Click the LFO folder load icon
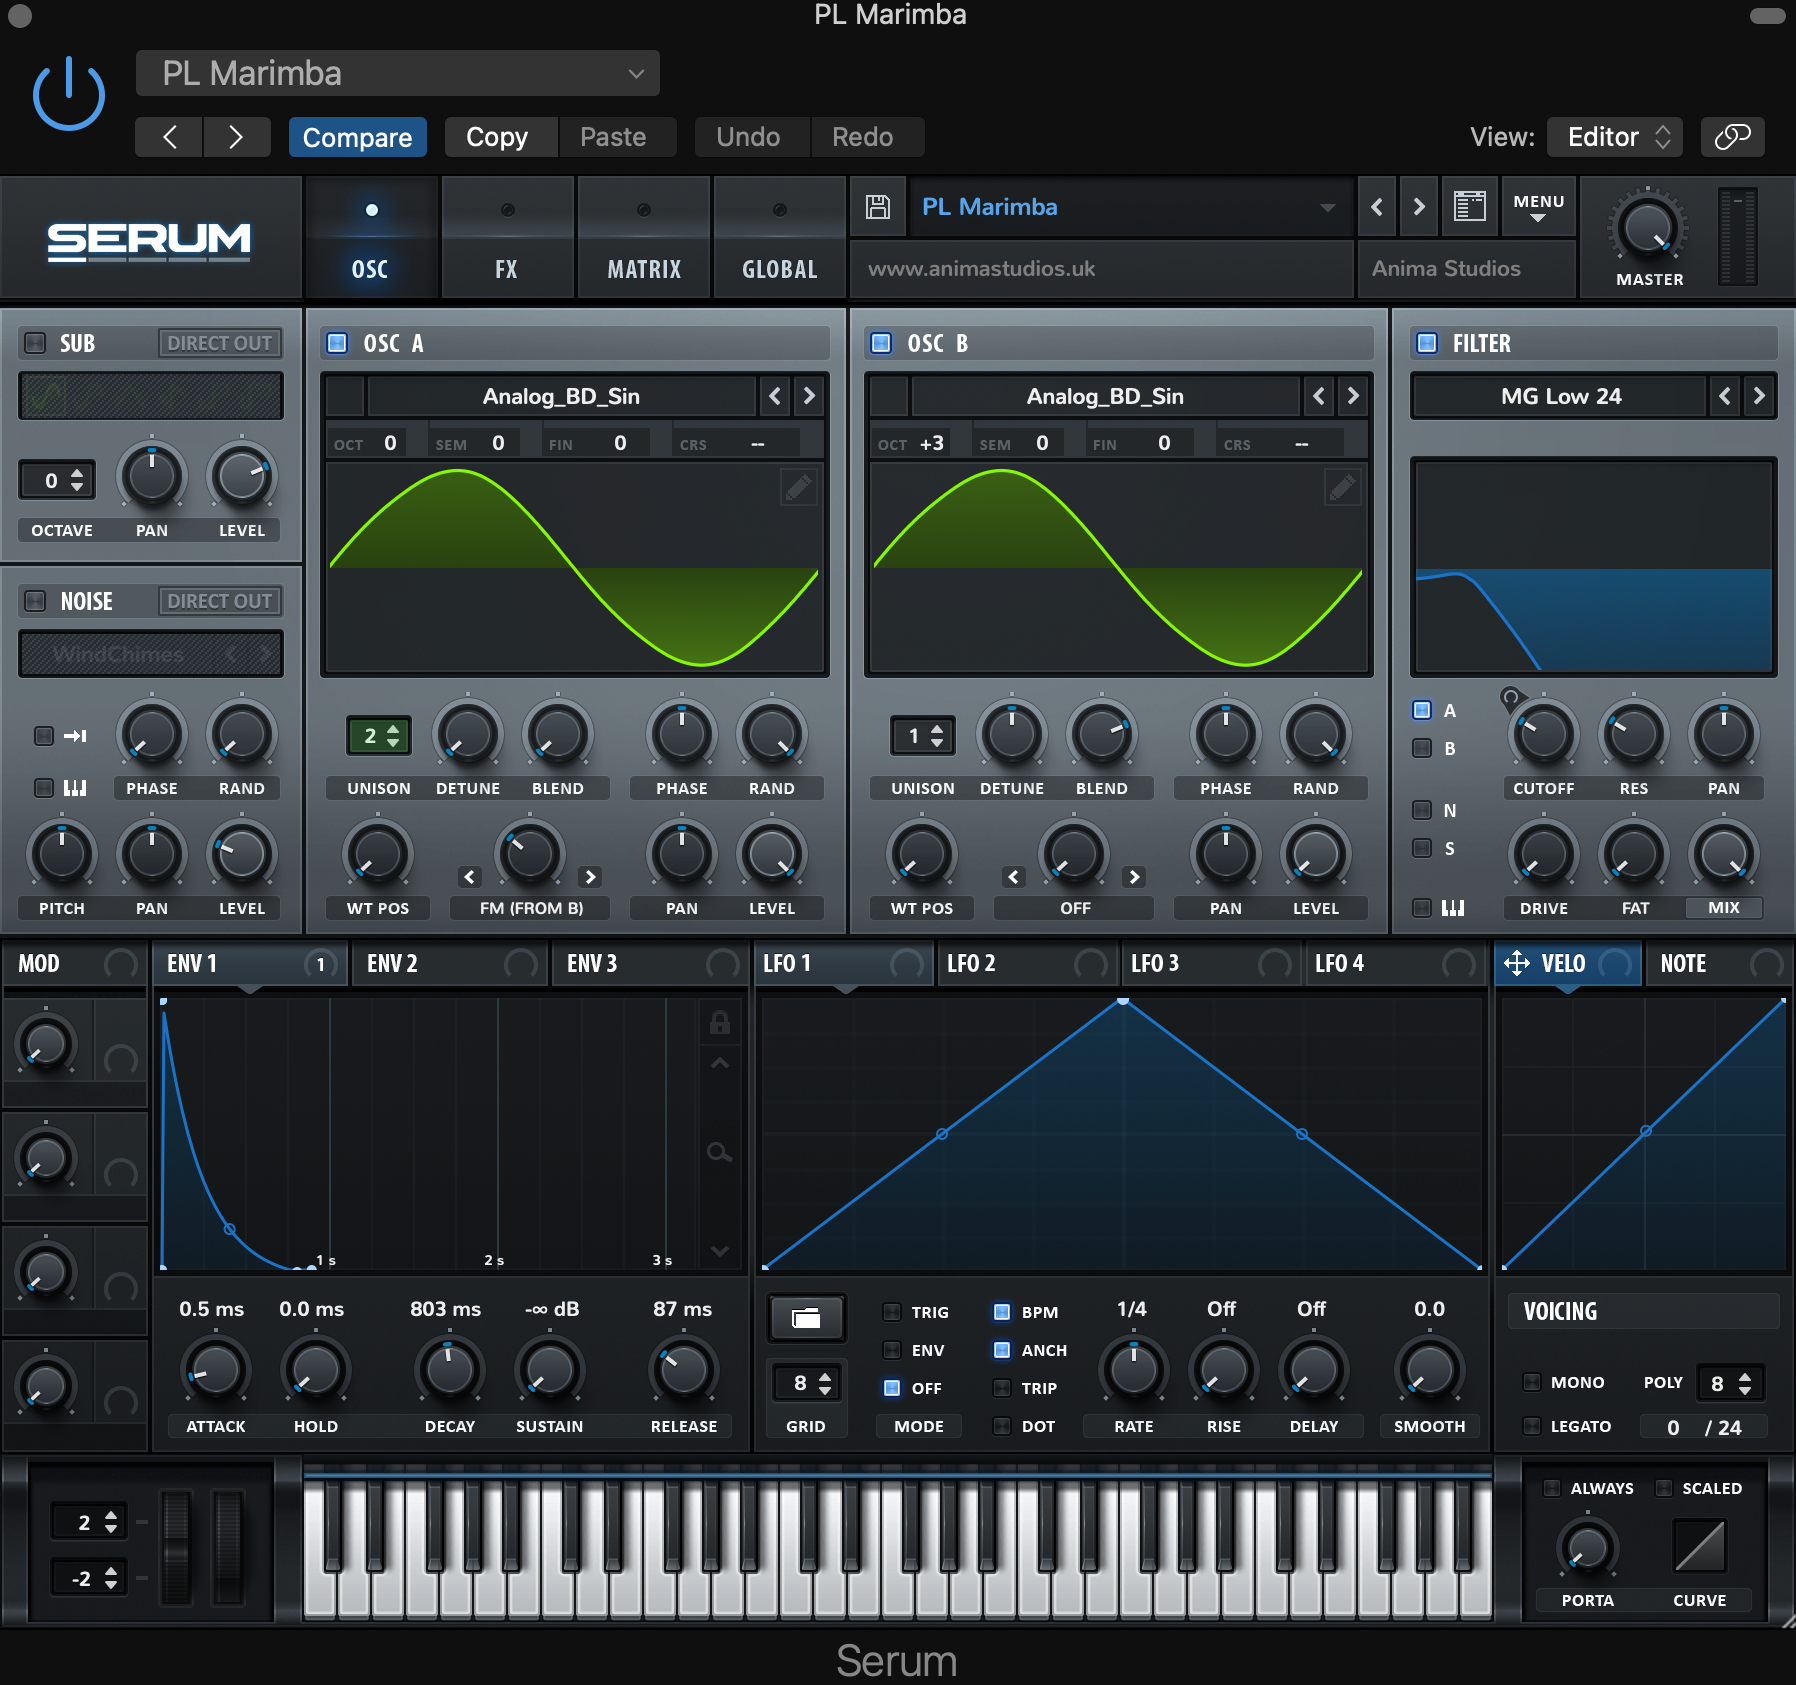Screen dimensions: 1796x1685 (x=806, y=1318)
